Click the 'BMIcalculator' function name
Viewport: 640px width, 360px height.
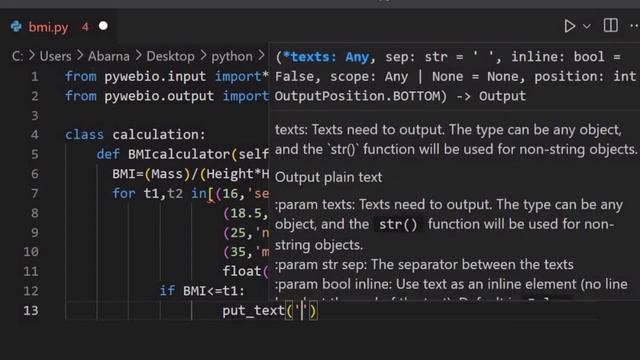[x=179, y=154]
